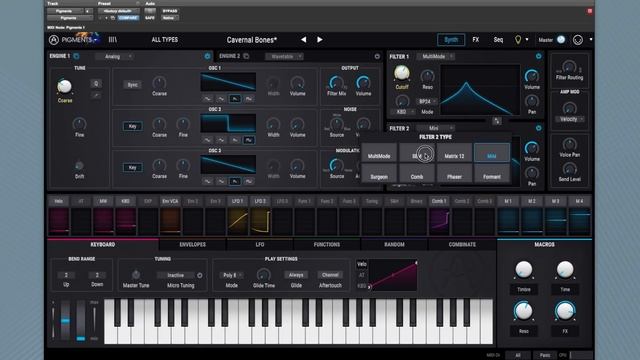Open Filter 1 MultiMode type dropdown
The image size is (640, 360).
(436, 56)
